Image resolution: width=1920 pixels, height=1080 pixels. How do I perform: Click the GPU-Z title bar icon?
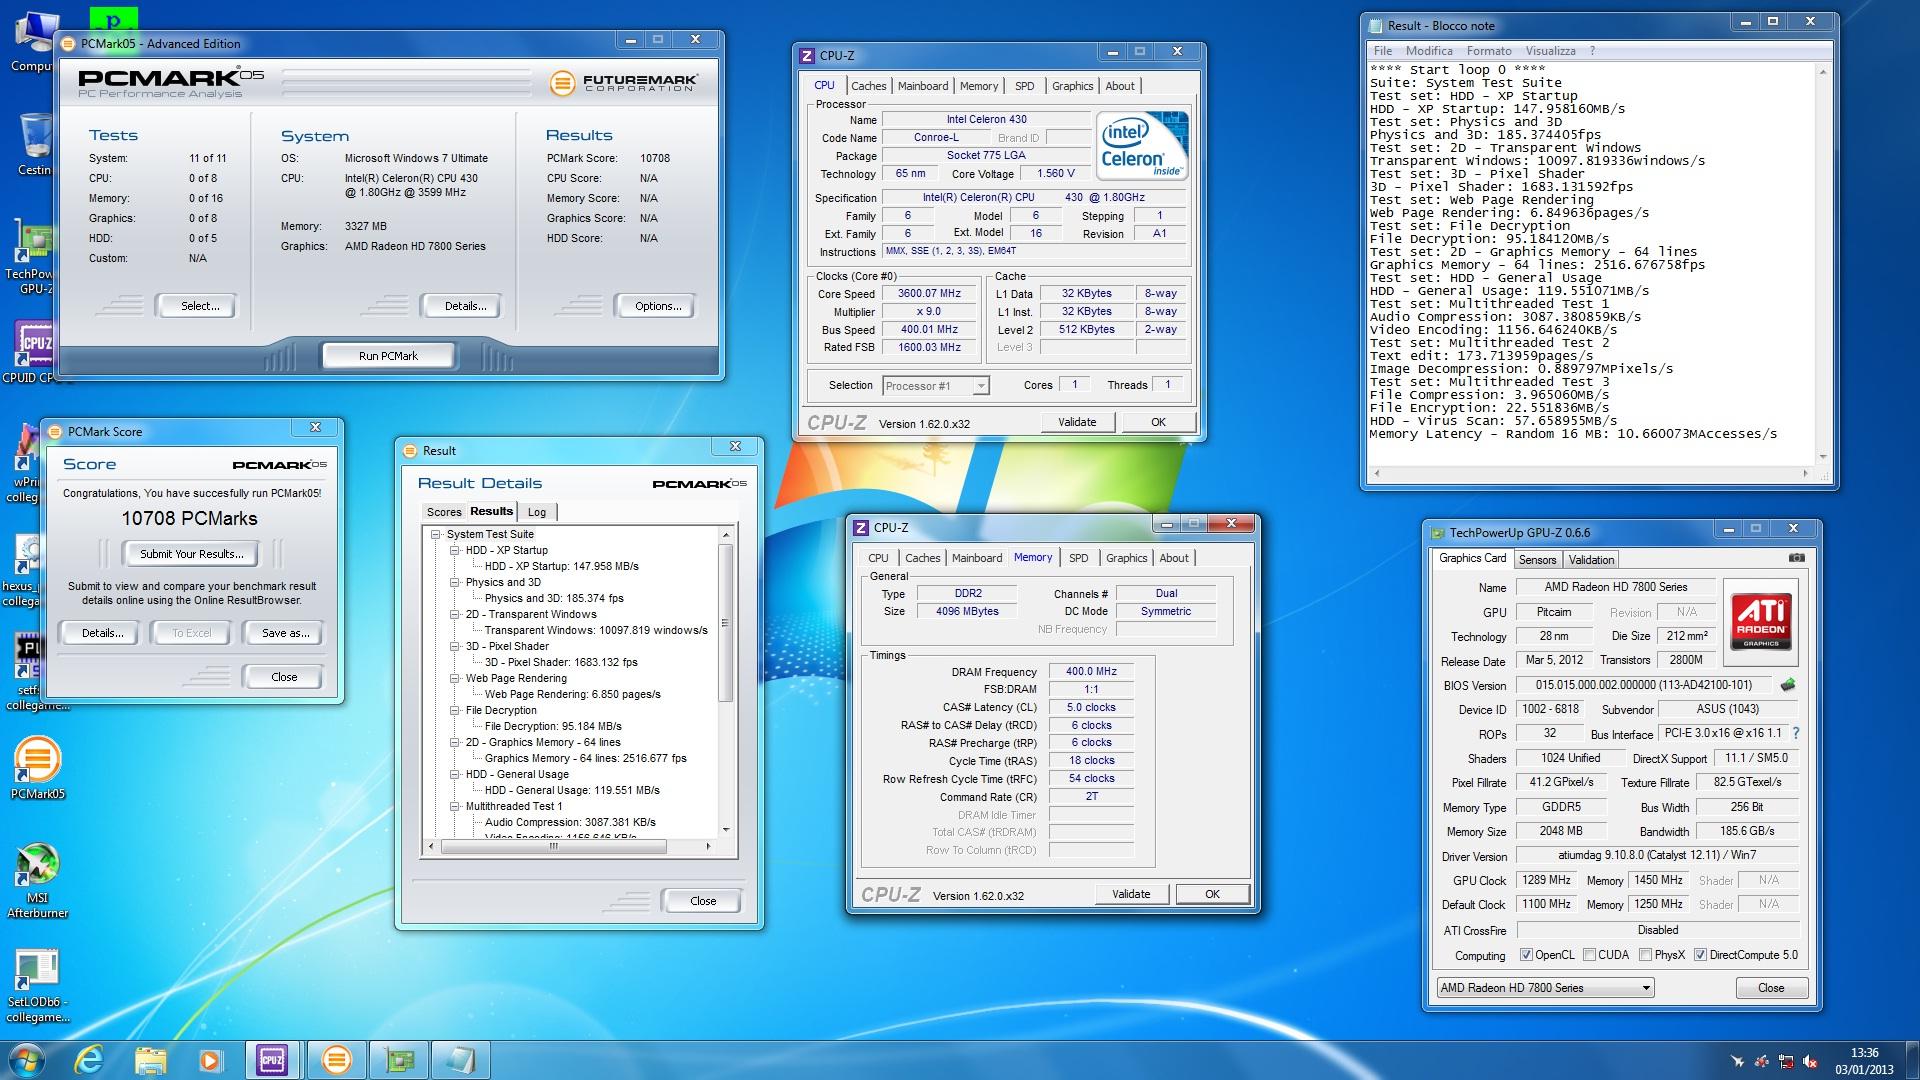1438,533
